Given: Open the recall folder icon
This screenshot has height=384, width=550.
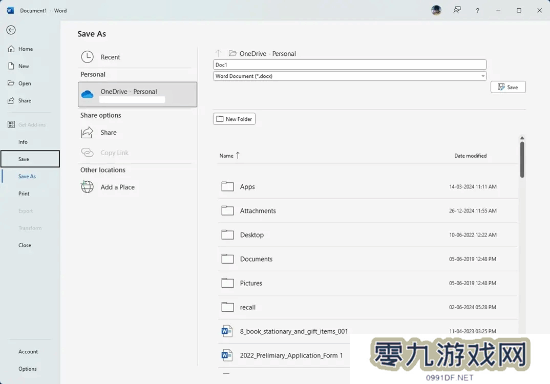Looking at the screenshot, I should [227, 307].
